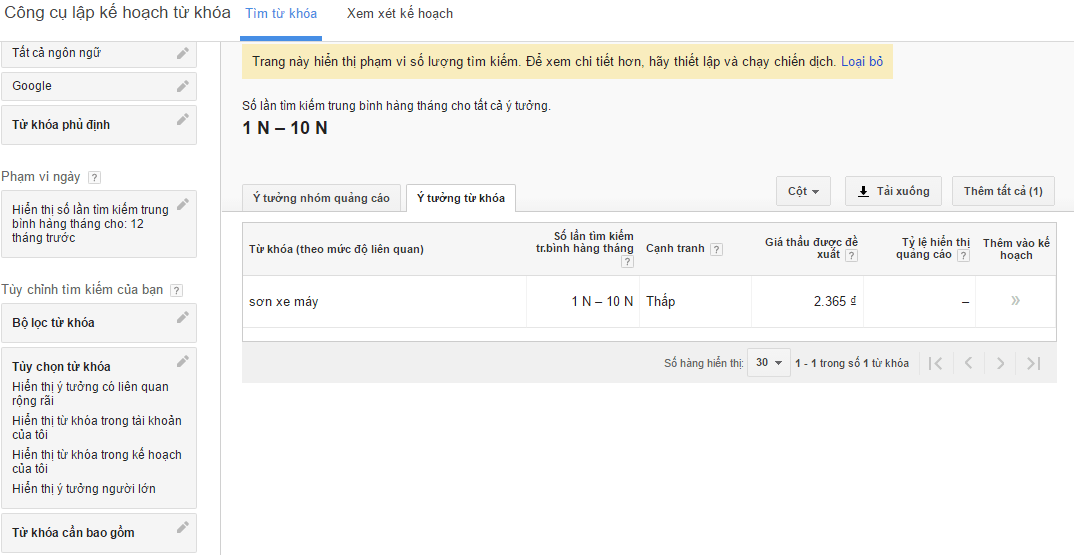Image resolution: width=1074 pixels, height=555 pixels.
Task: Edit 'Bộ lọc từ khóa' pencil icon
Action: [182, 317]
